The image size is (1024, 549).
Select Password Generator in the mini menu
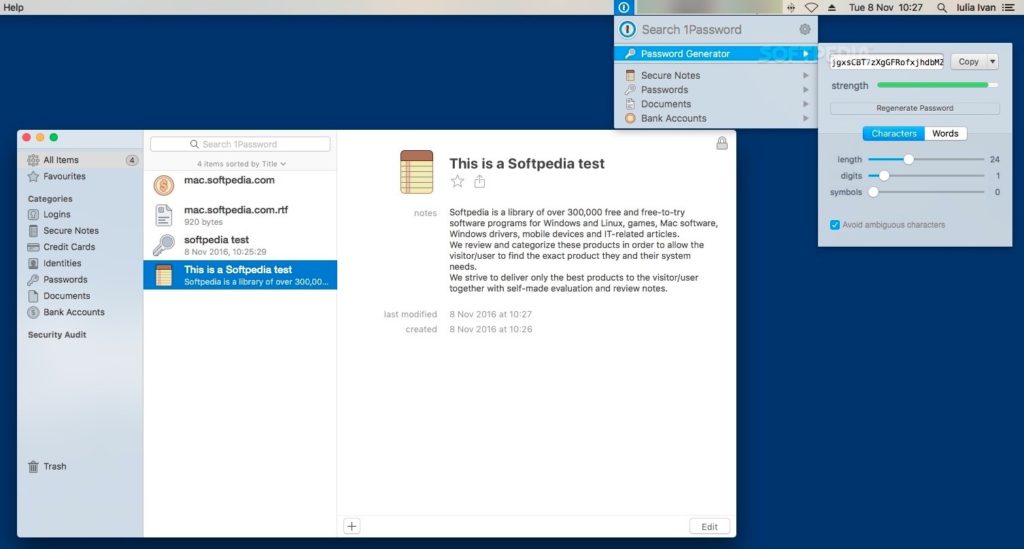[716, 54]
